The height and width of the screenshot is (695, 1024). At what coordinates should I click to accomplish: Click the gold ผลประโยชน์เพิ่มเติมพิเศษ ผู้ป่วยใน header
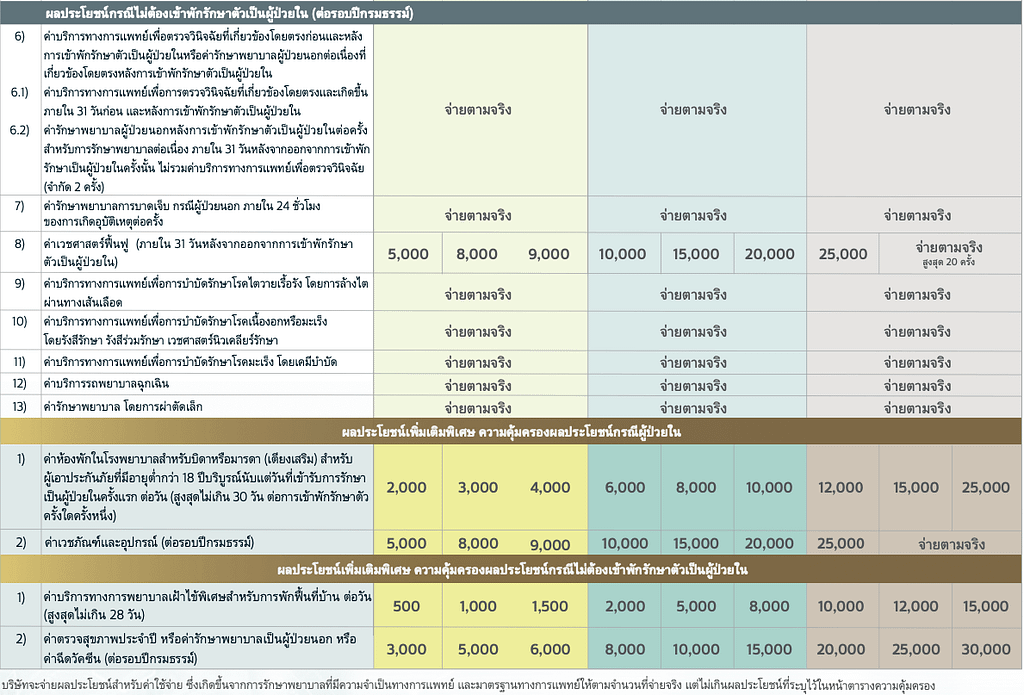tap(511, 432)
